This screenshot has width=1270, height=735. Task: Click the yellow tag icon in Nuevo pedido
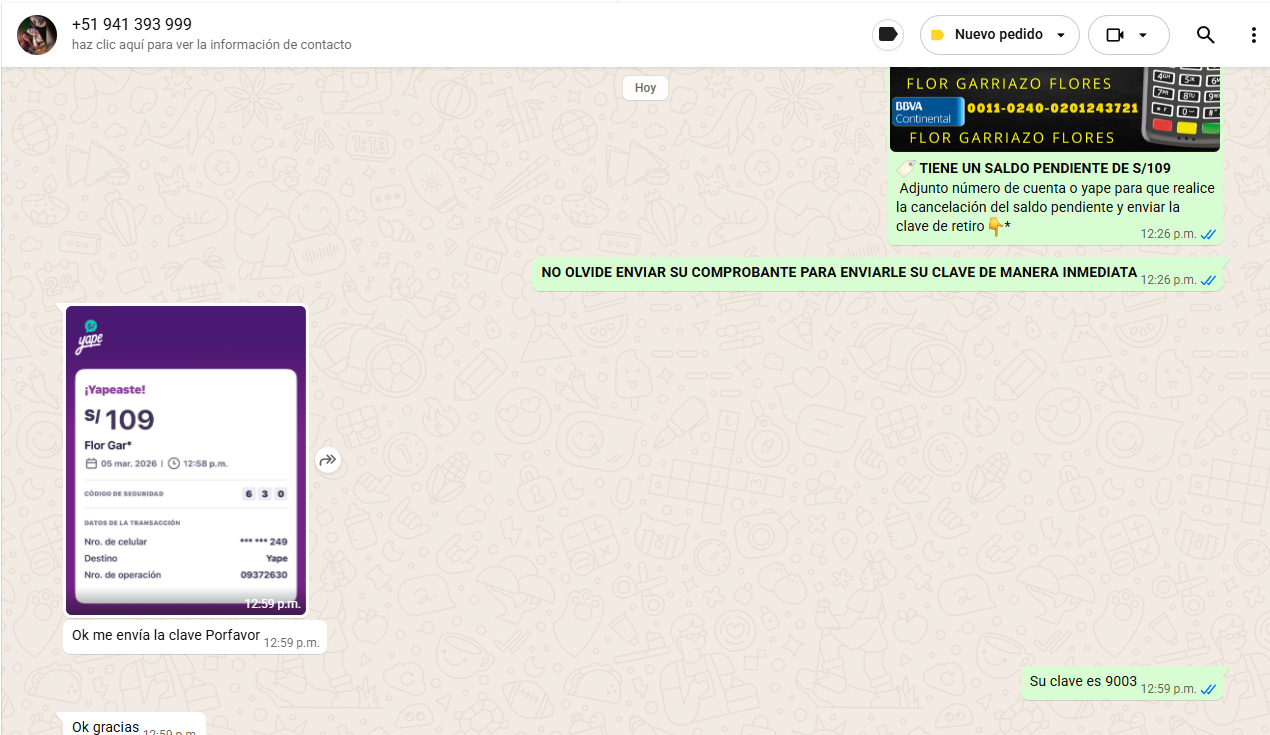pyautogui.click(x=938, y=35)
